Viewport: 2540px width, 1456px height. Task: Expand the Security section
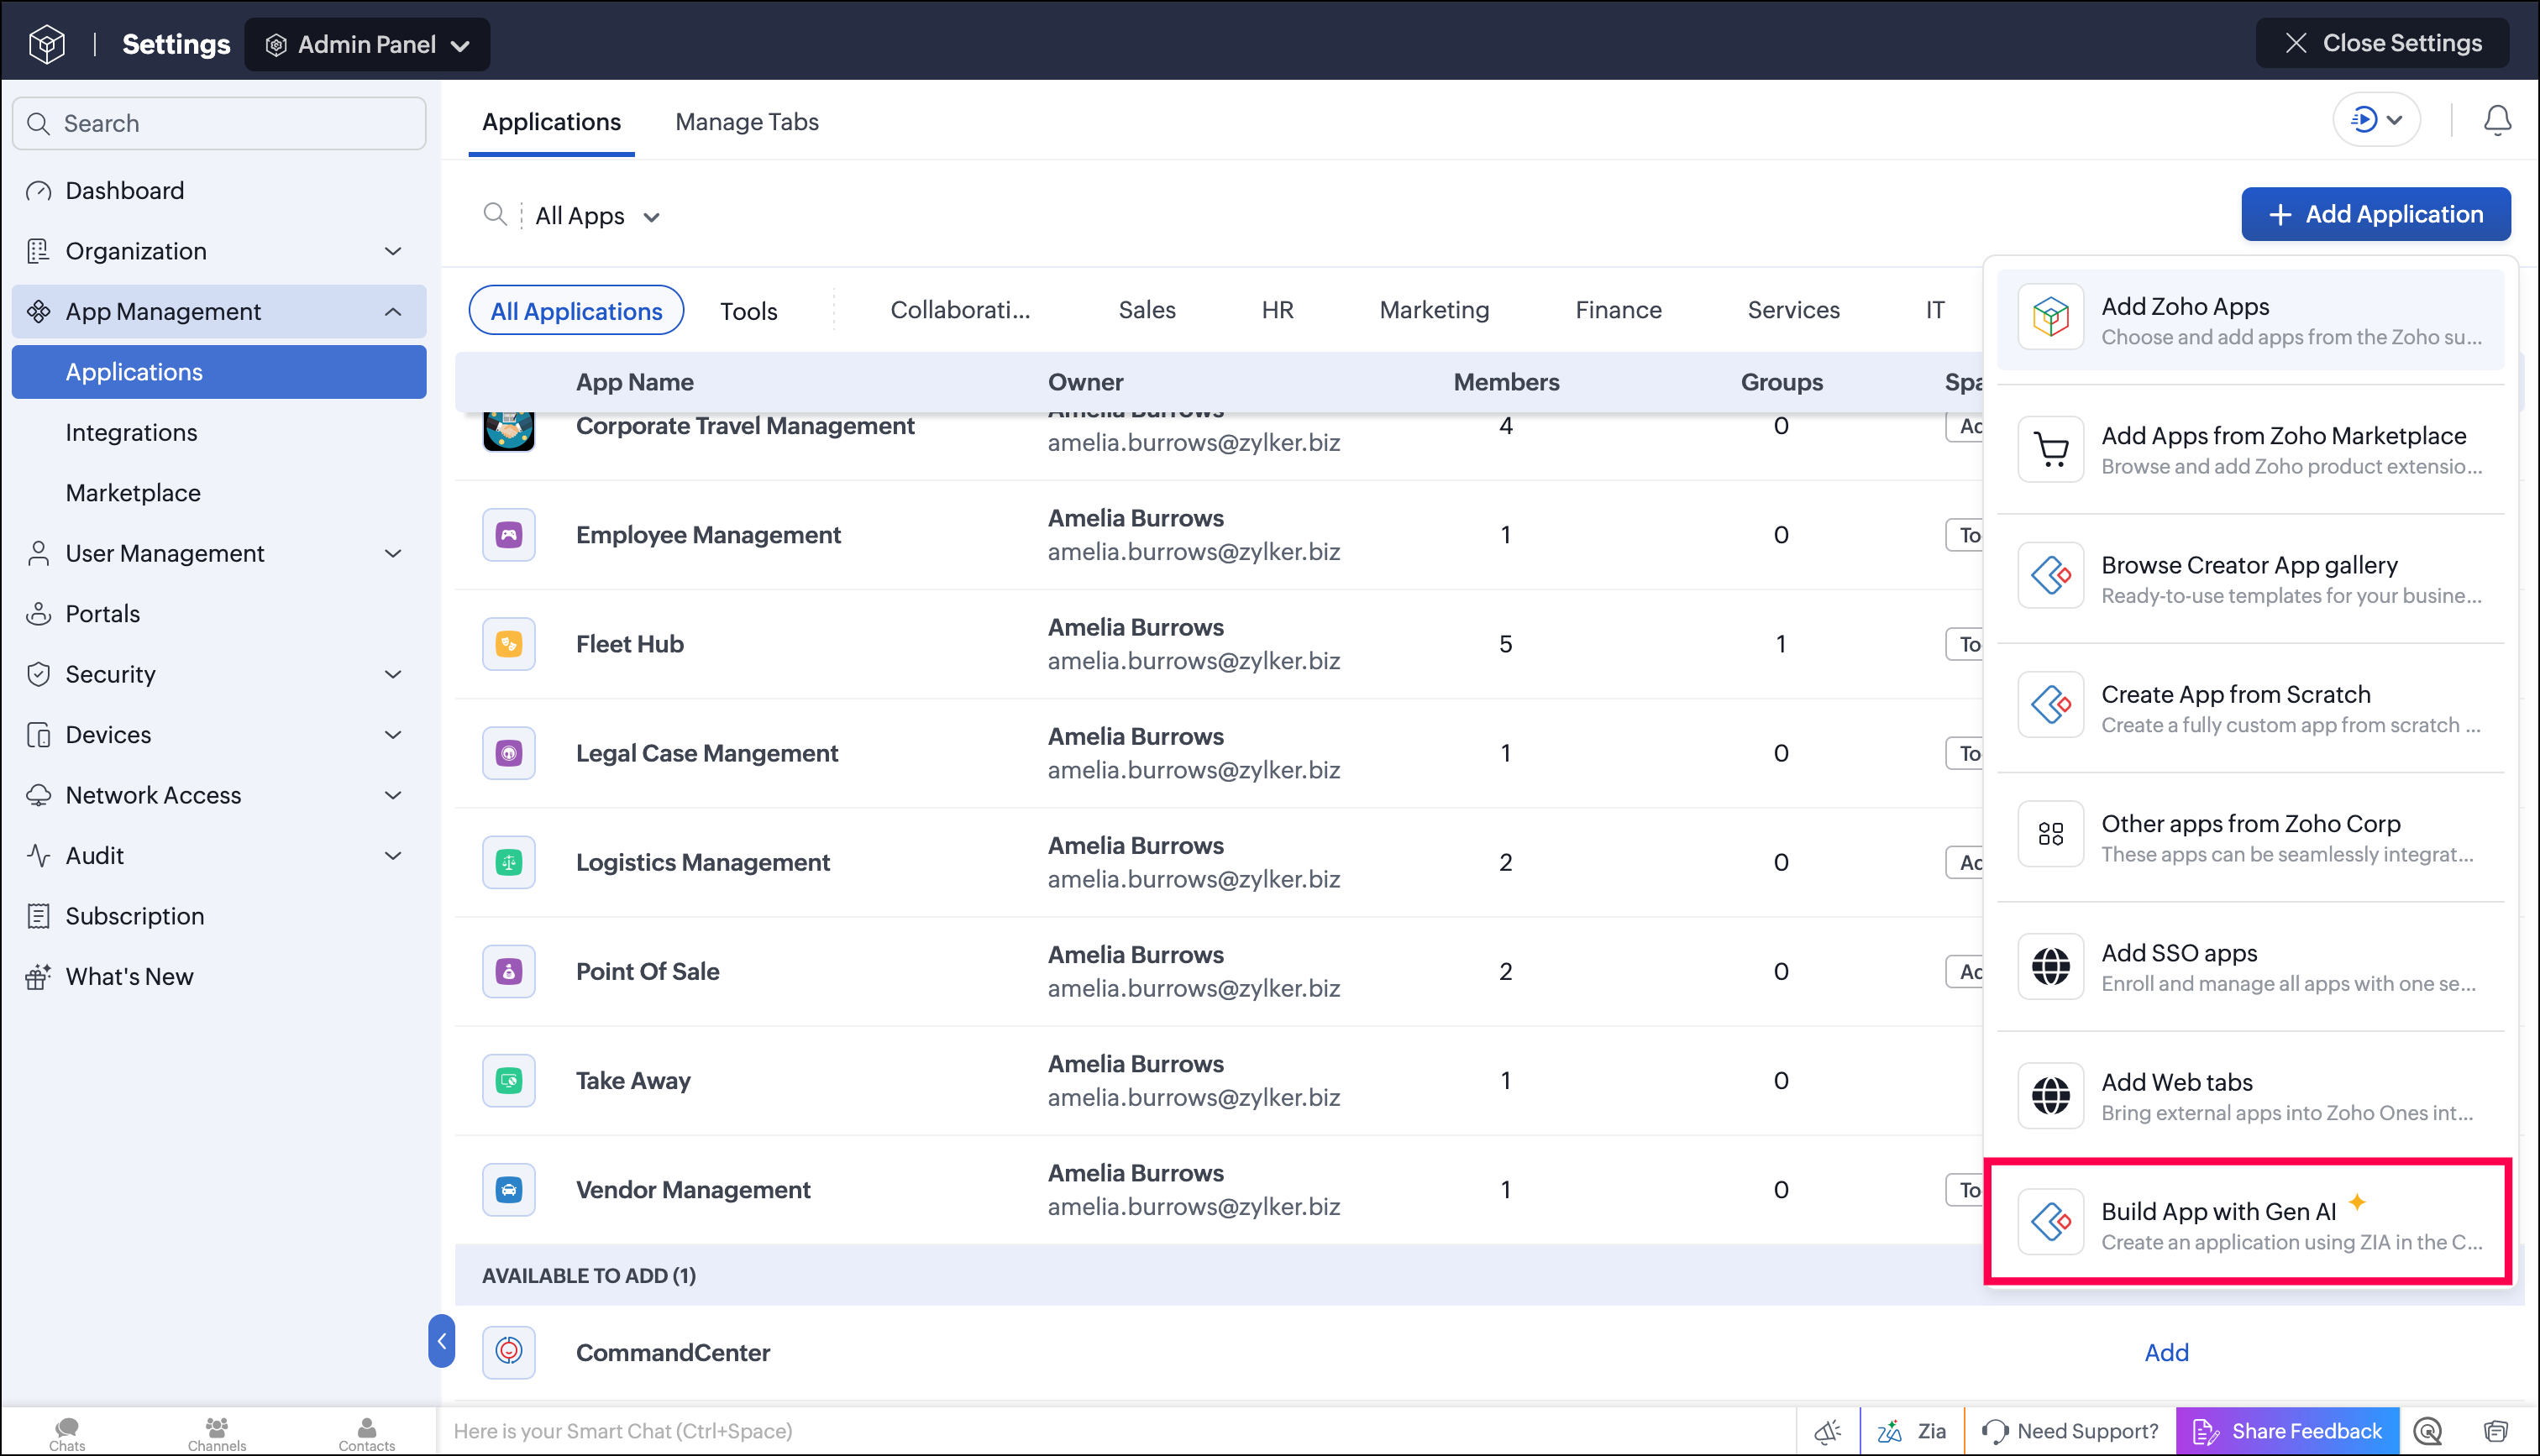(219, 674)
